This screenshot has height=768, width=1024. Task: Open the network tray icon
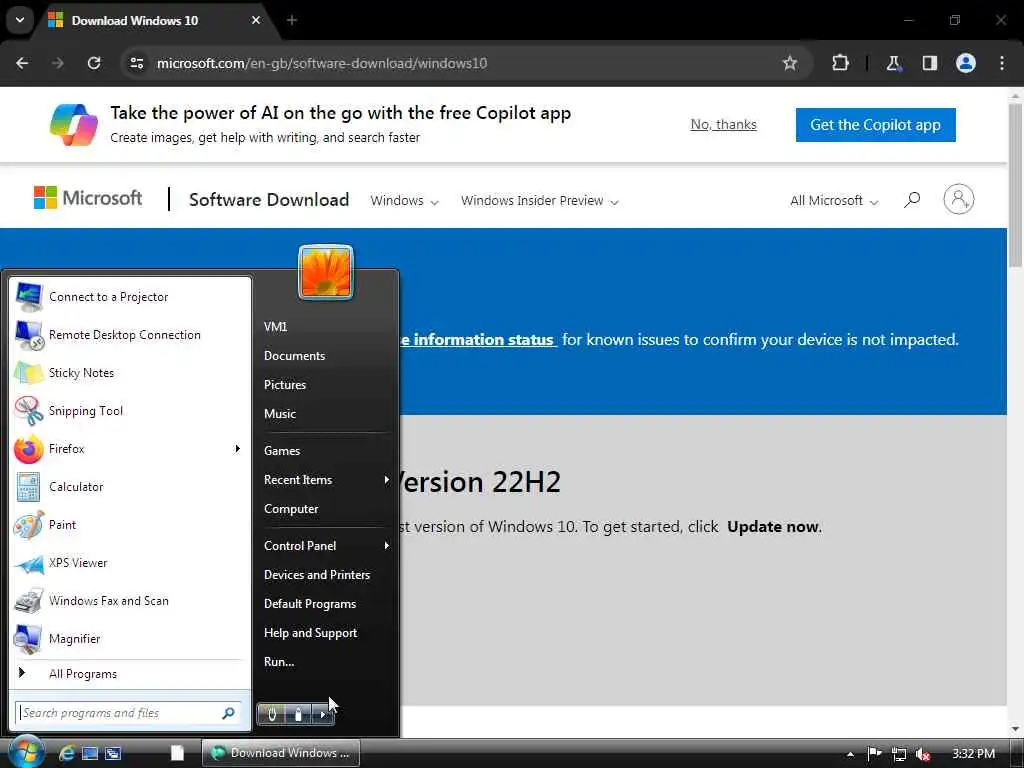pyautogui.click(x=899, y=754)
